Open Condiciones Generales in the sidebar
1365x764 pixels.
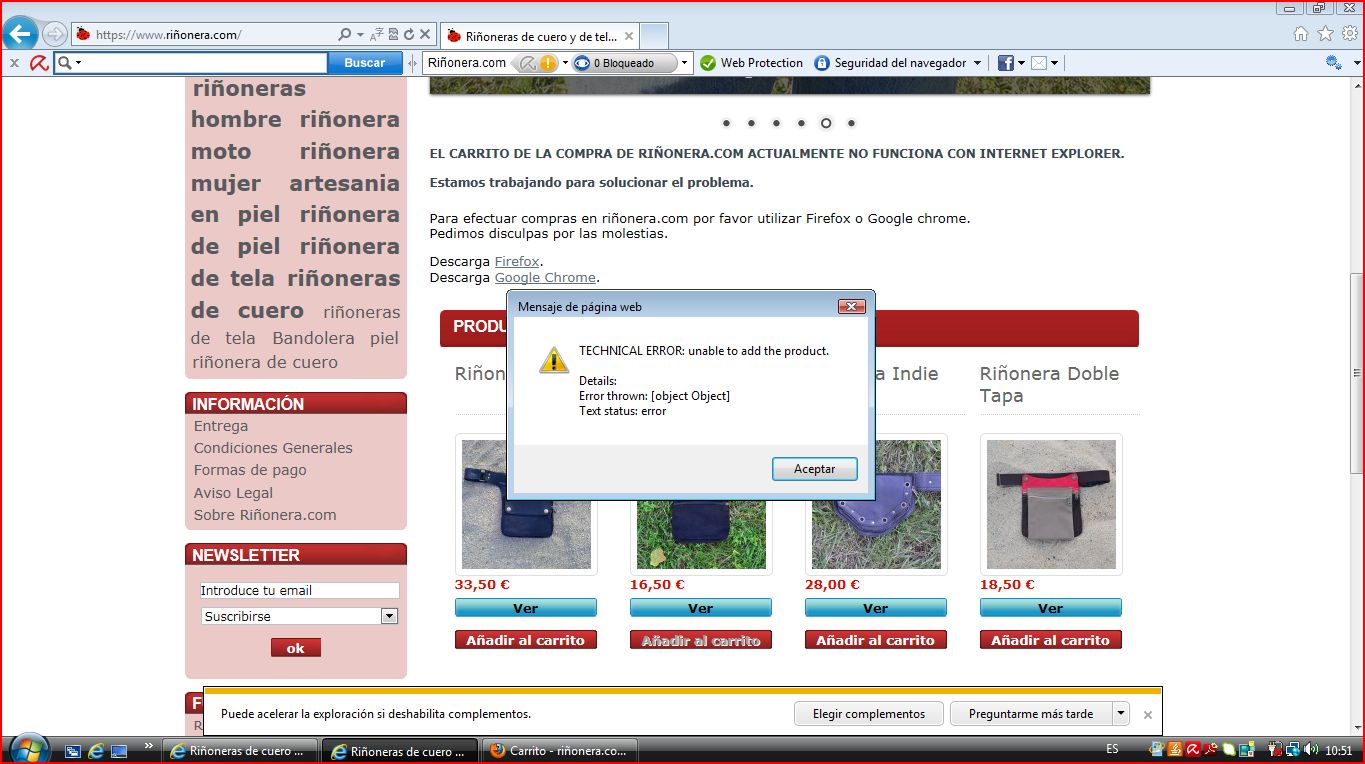(x=273, y=448)
